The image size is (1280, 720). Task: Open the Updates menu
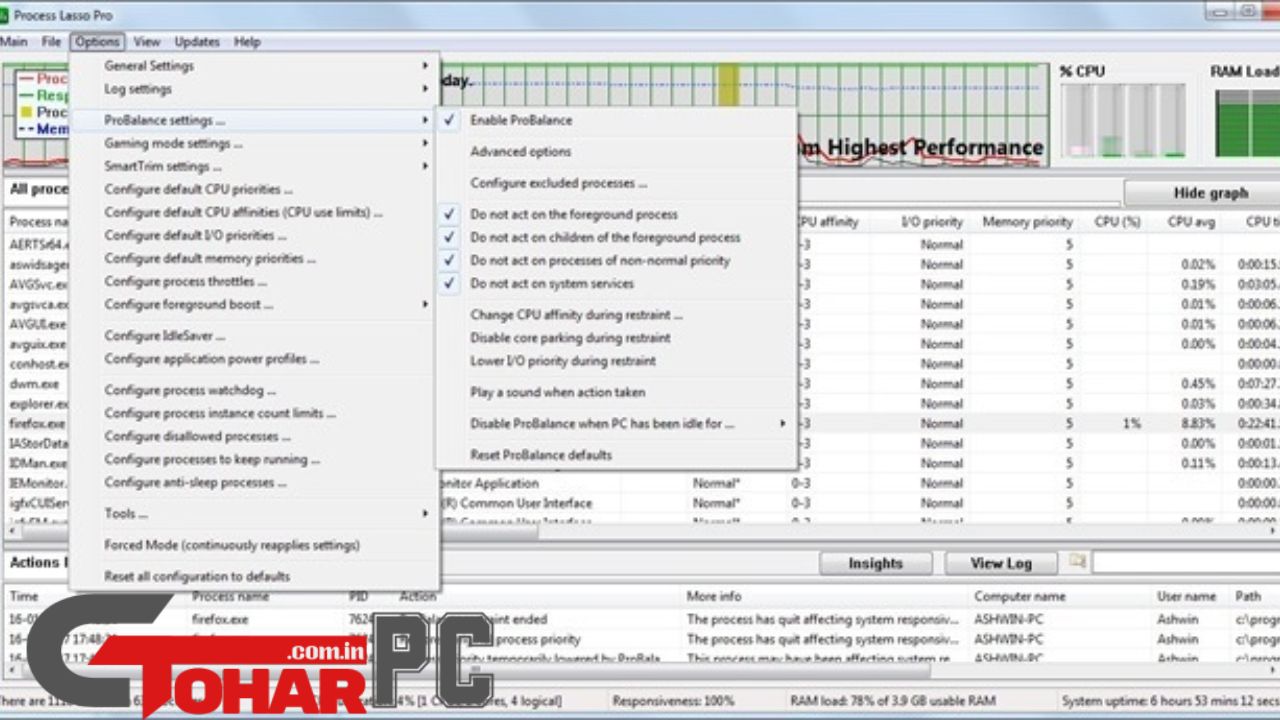pyautogui.click(x=197, y=42)
